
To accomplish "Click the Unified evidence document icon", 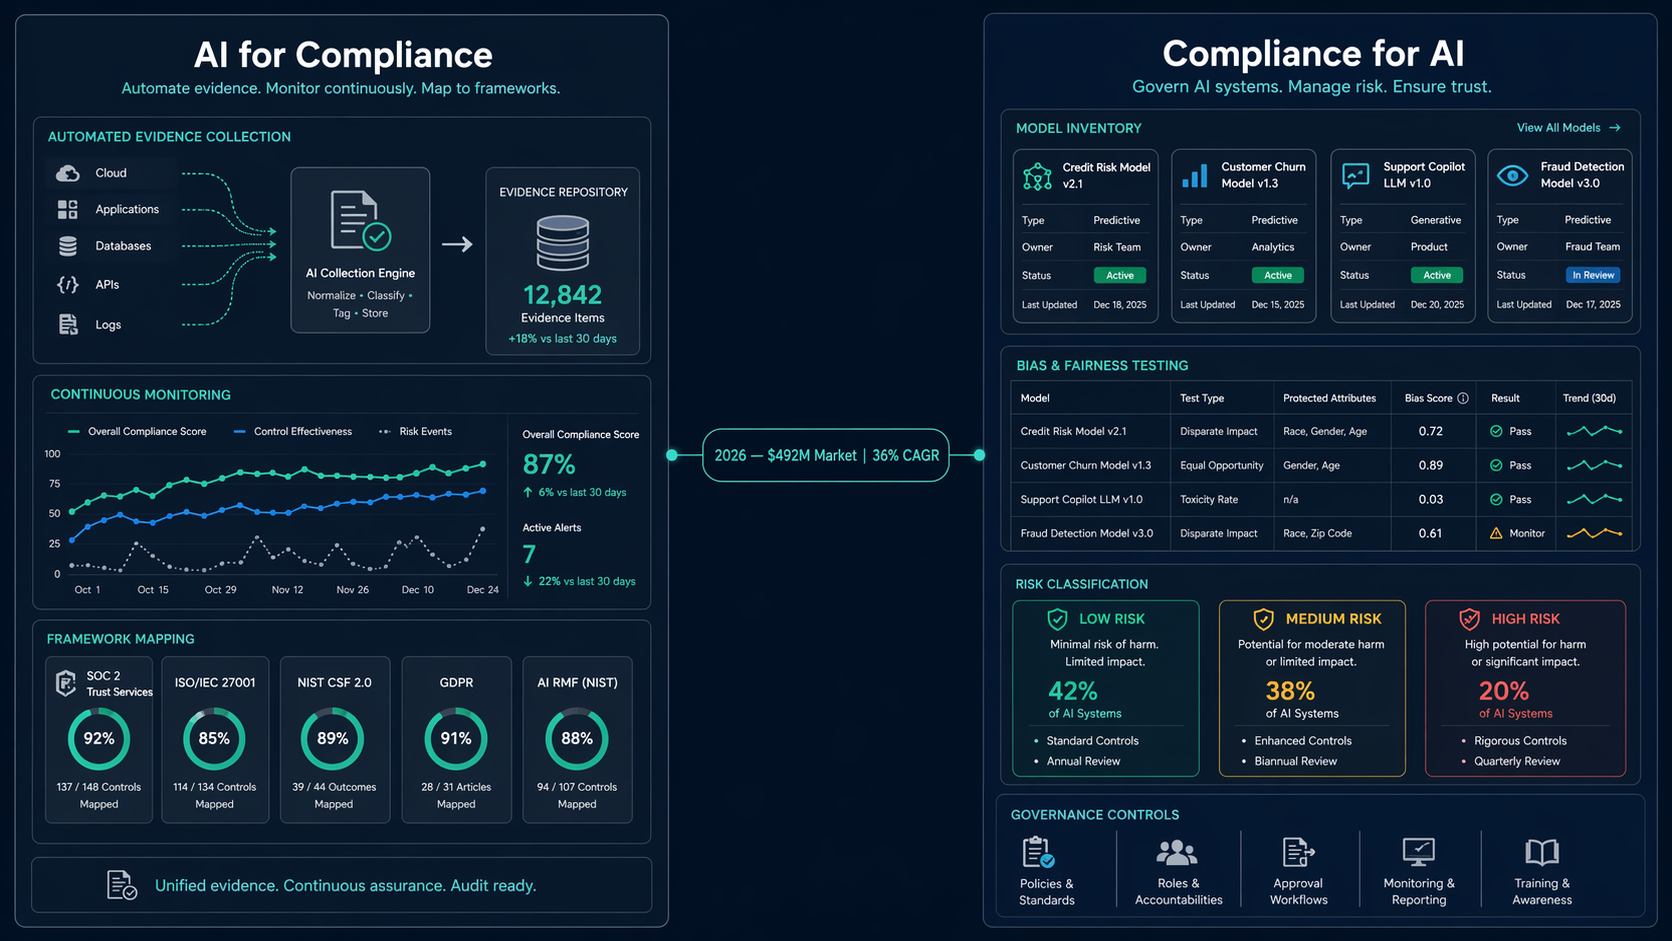I will point(122,885).
